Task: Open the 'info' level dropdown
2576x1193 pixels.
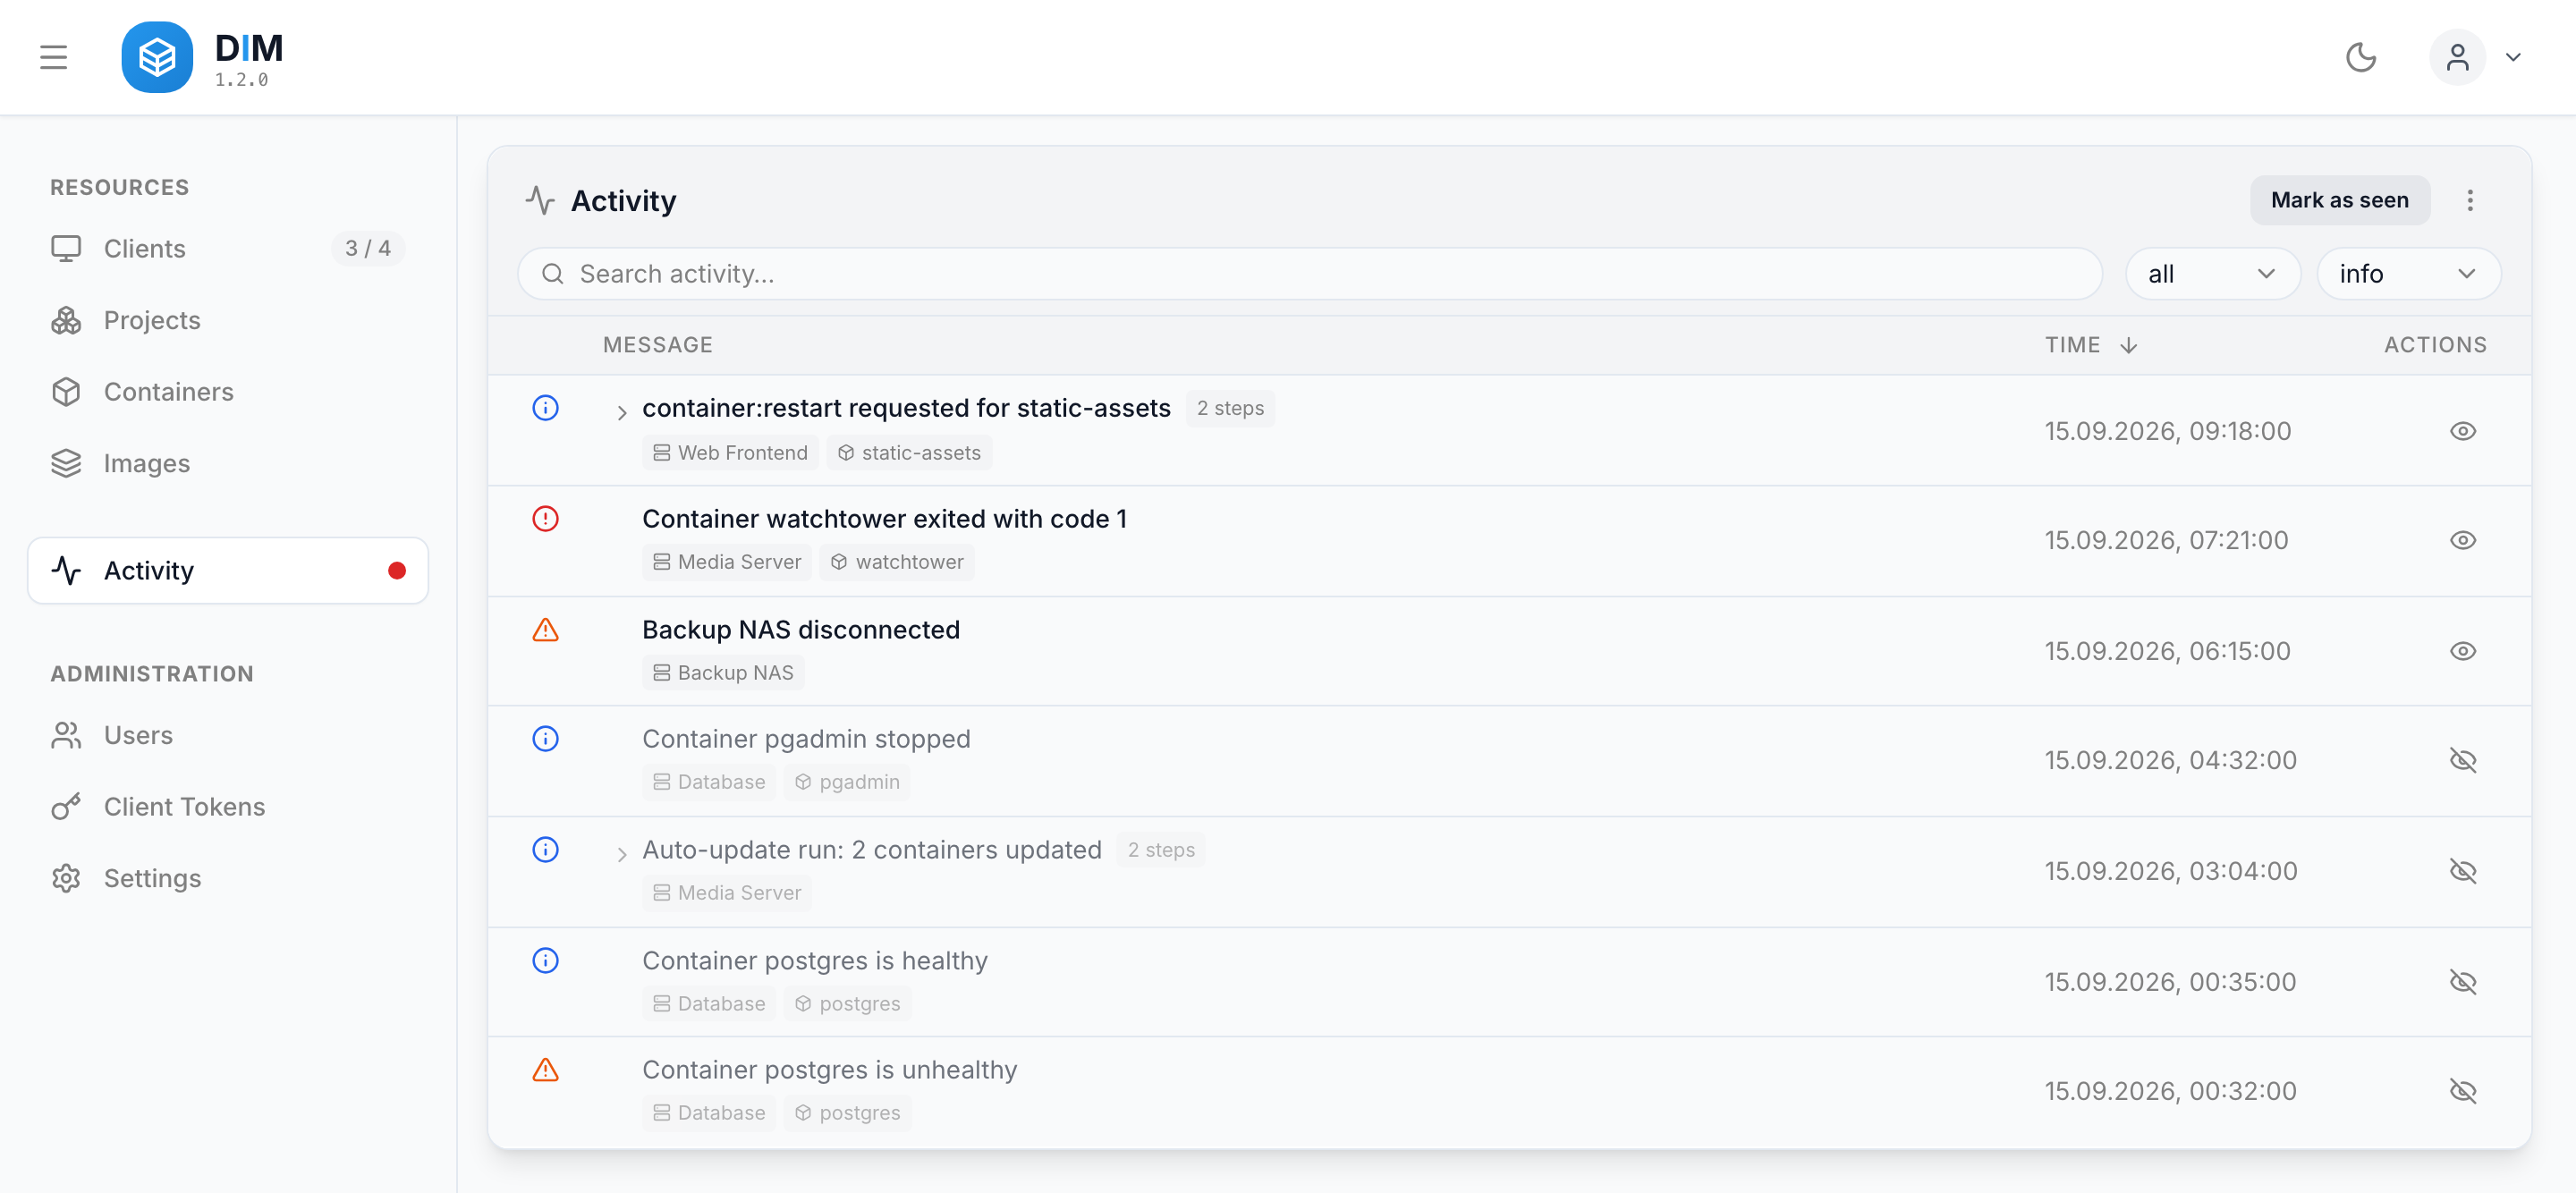Action: point(2408,274)
